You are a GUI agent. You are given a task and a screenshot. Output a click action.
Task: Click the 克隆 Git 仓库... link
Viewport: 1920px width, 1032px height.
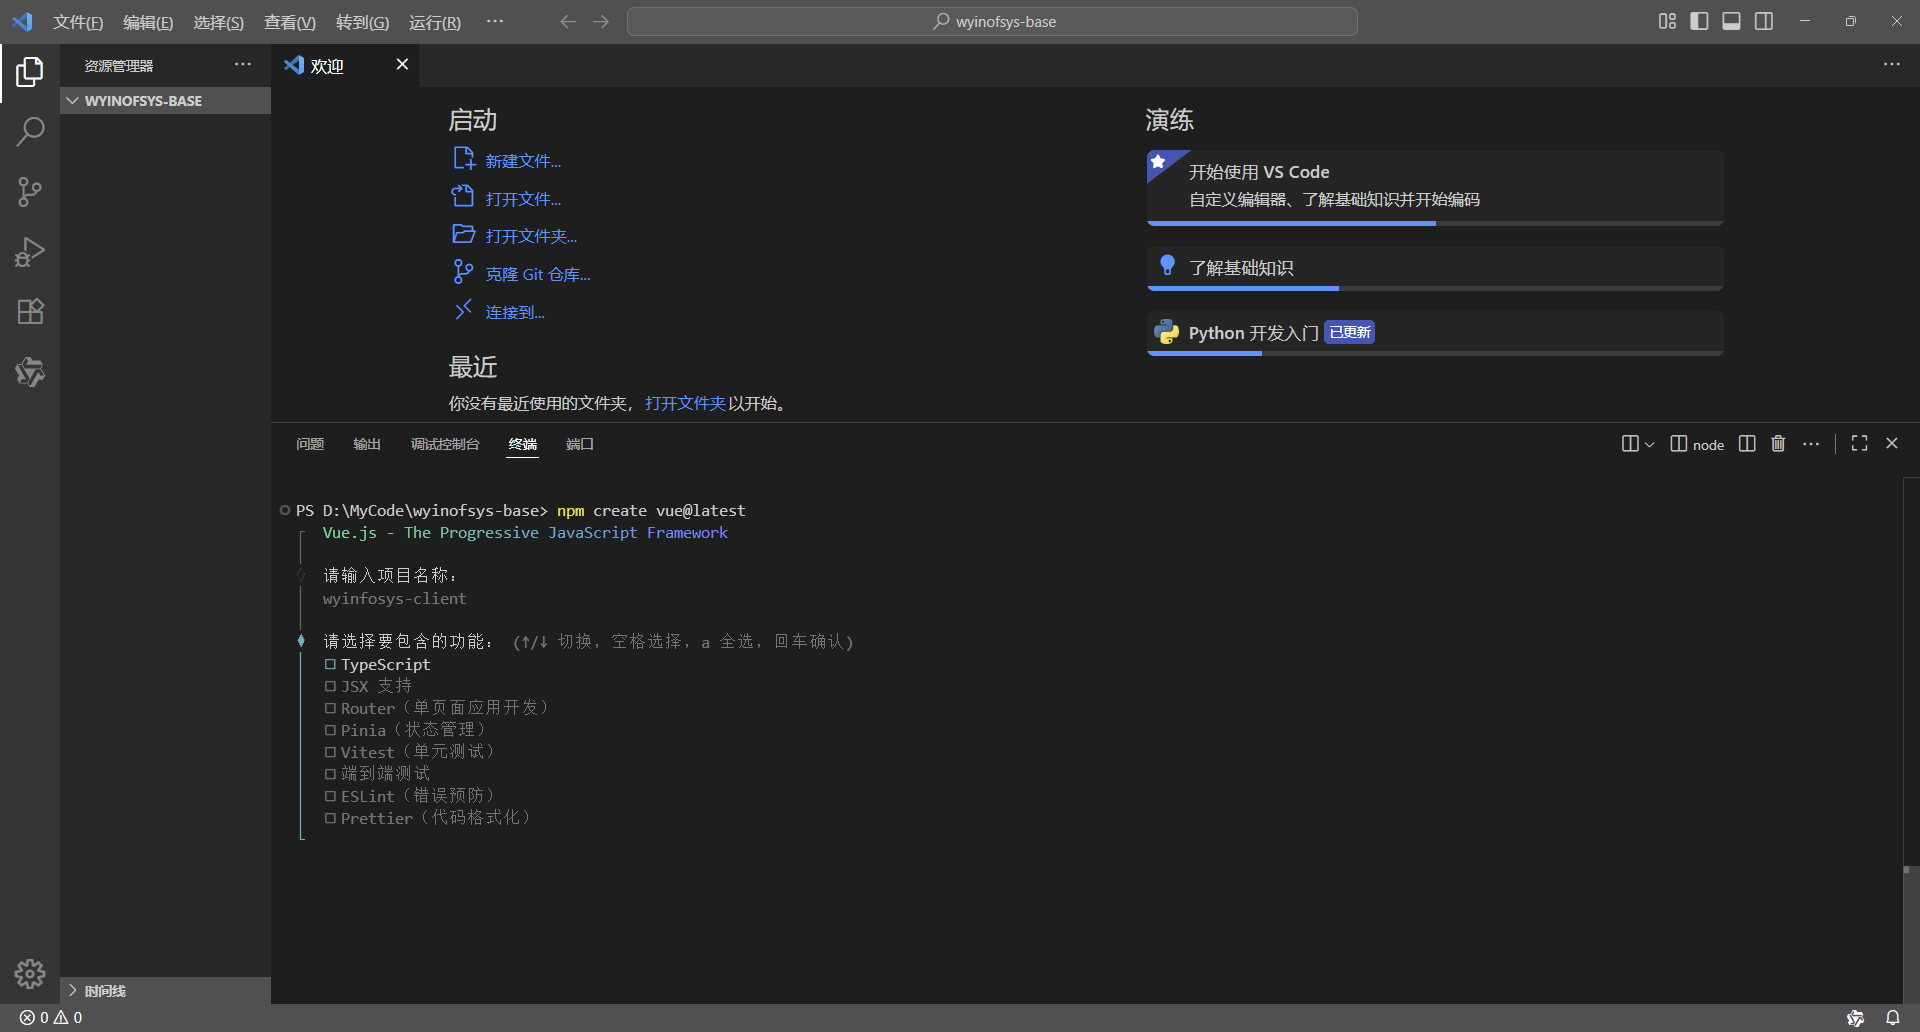tap(538, 274)
